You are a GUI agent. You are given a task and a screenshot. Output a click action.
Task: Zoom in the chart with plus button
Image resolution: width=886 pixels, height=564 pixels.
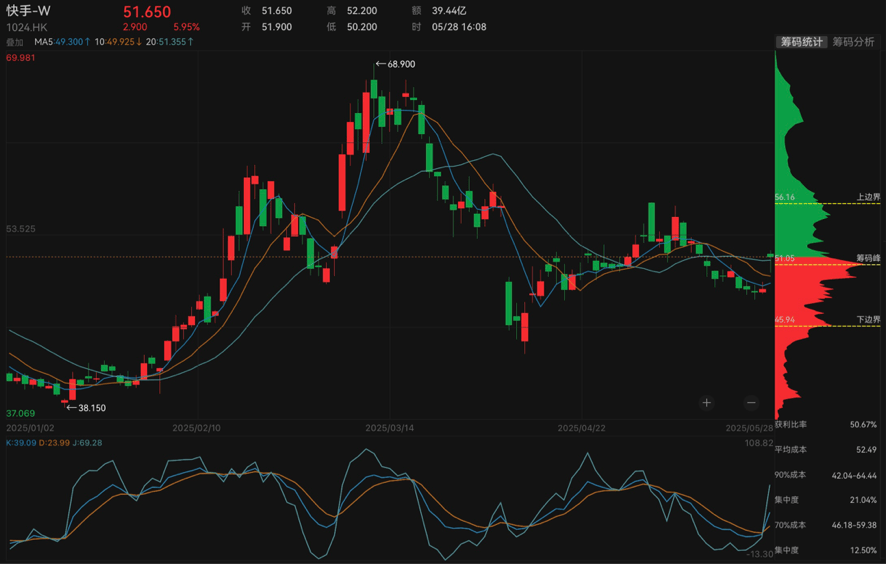click(707, 402)
